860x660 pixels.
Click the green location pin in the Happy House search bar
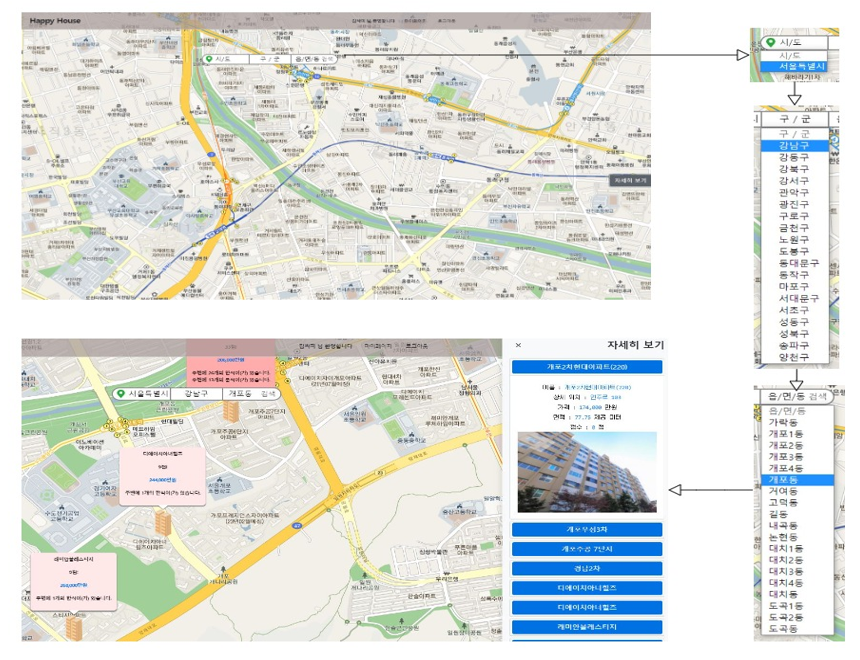coord(208,59)
